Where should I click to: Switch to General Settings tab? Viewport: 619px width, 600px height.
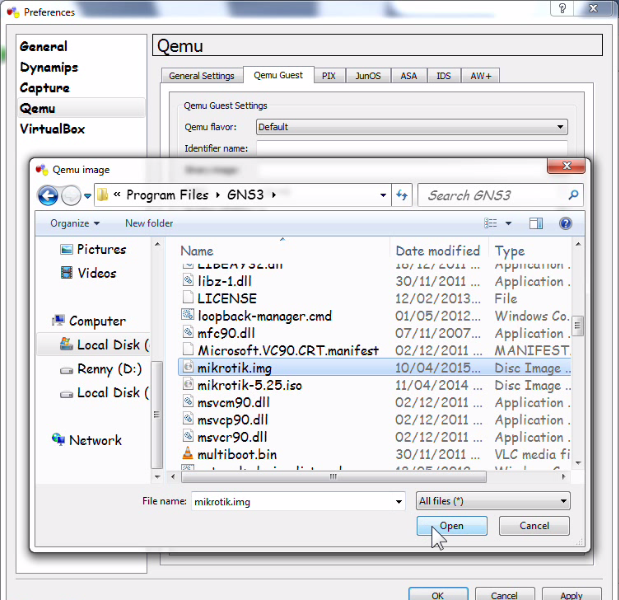point(202,75)
